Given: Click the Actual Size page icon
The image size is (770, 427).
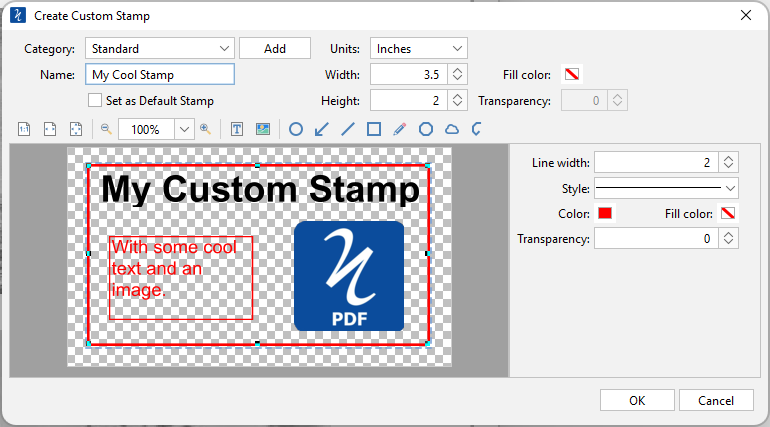Looking at the screenshot, I should [24, 129].
